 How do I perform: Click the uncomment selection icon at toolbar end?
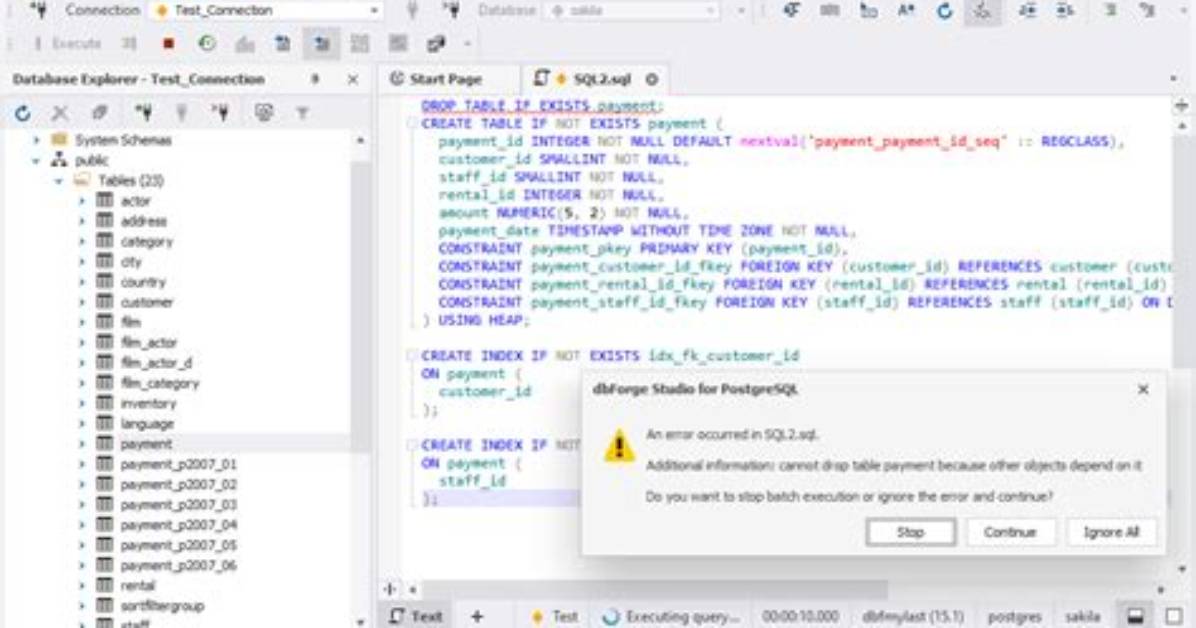pos(1148,10)
